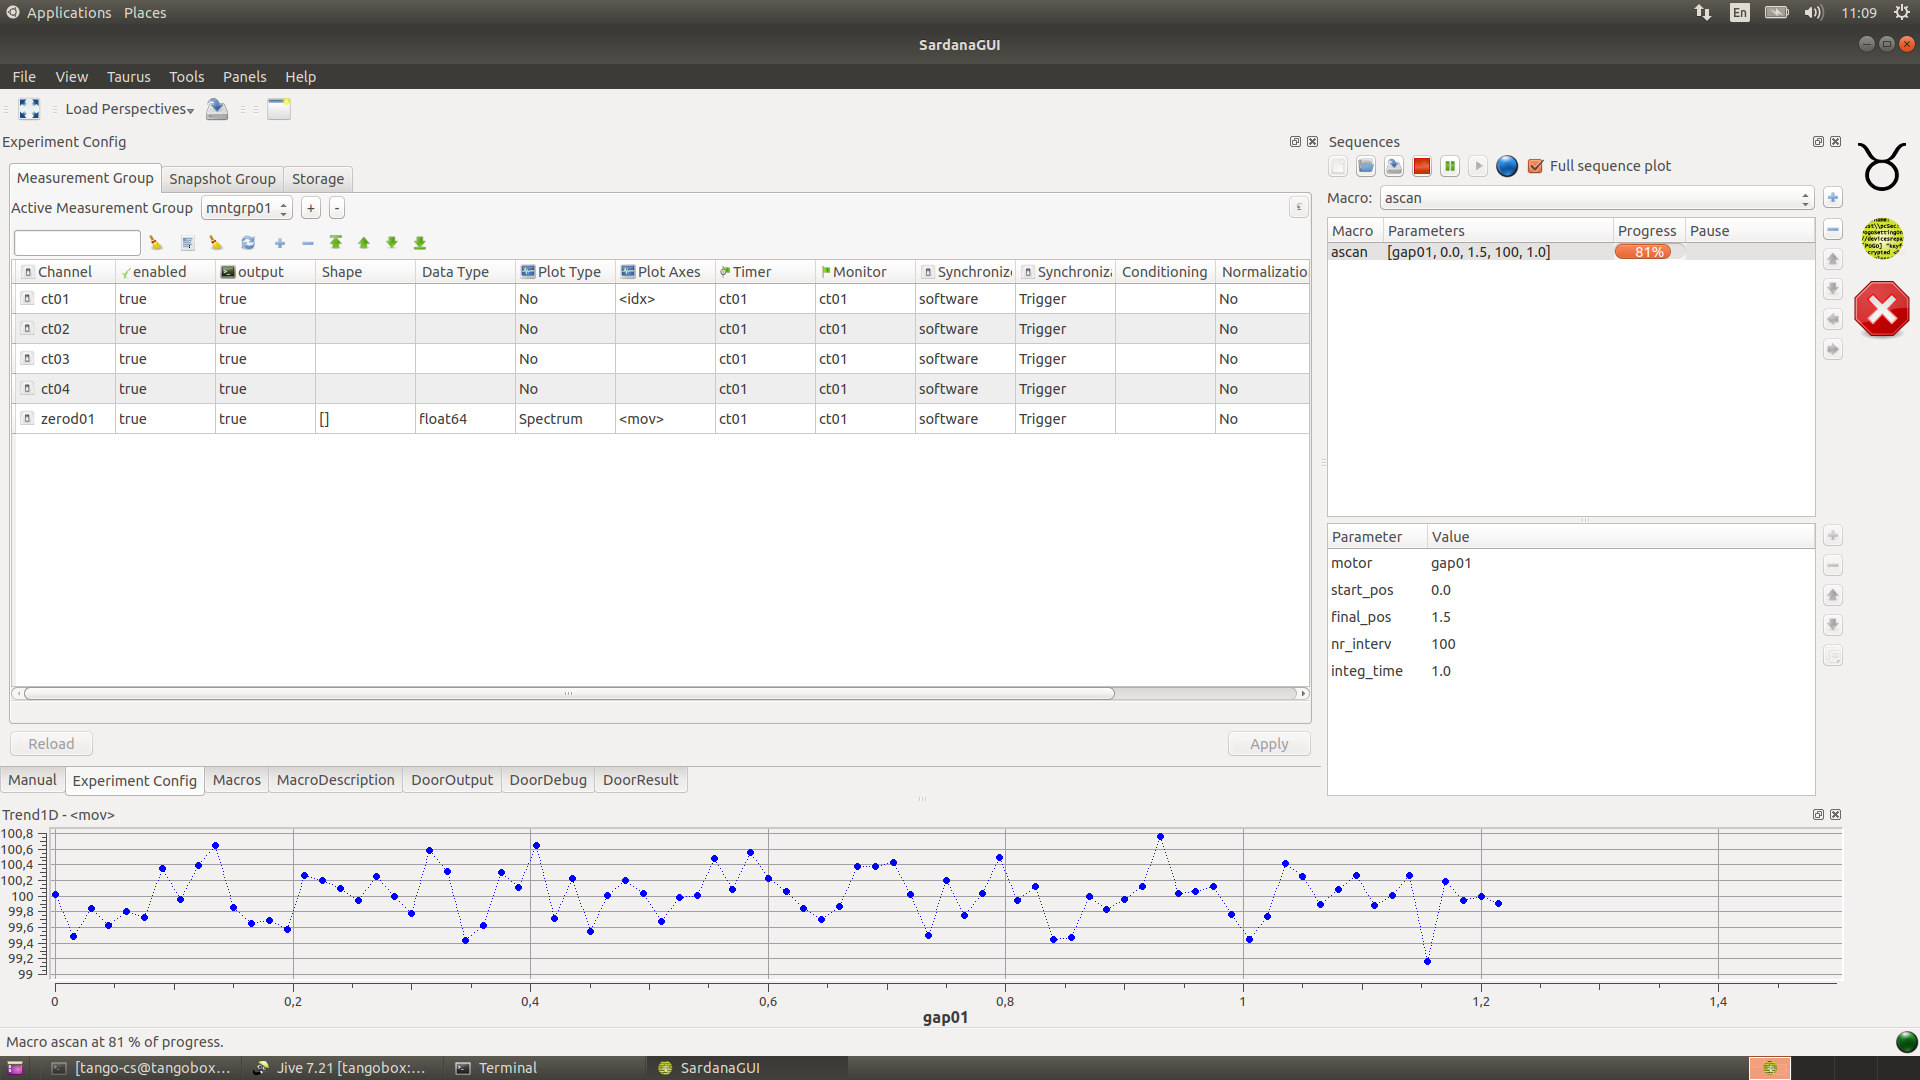Click the save perspective icon beside Load Perspectives
The image size is (1920, 1080).
(217, 109)
